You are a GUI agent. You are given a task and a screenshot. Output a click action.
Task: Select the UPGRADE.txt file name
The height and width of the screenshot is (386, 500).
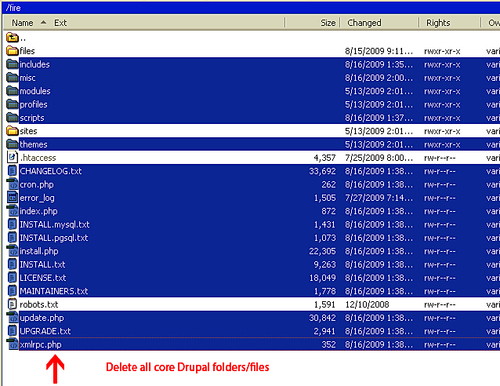pyautogui.click(x=45, y=331)
